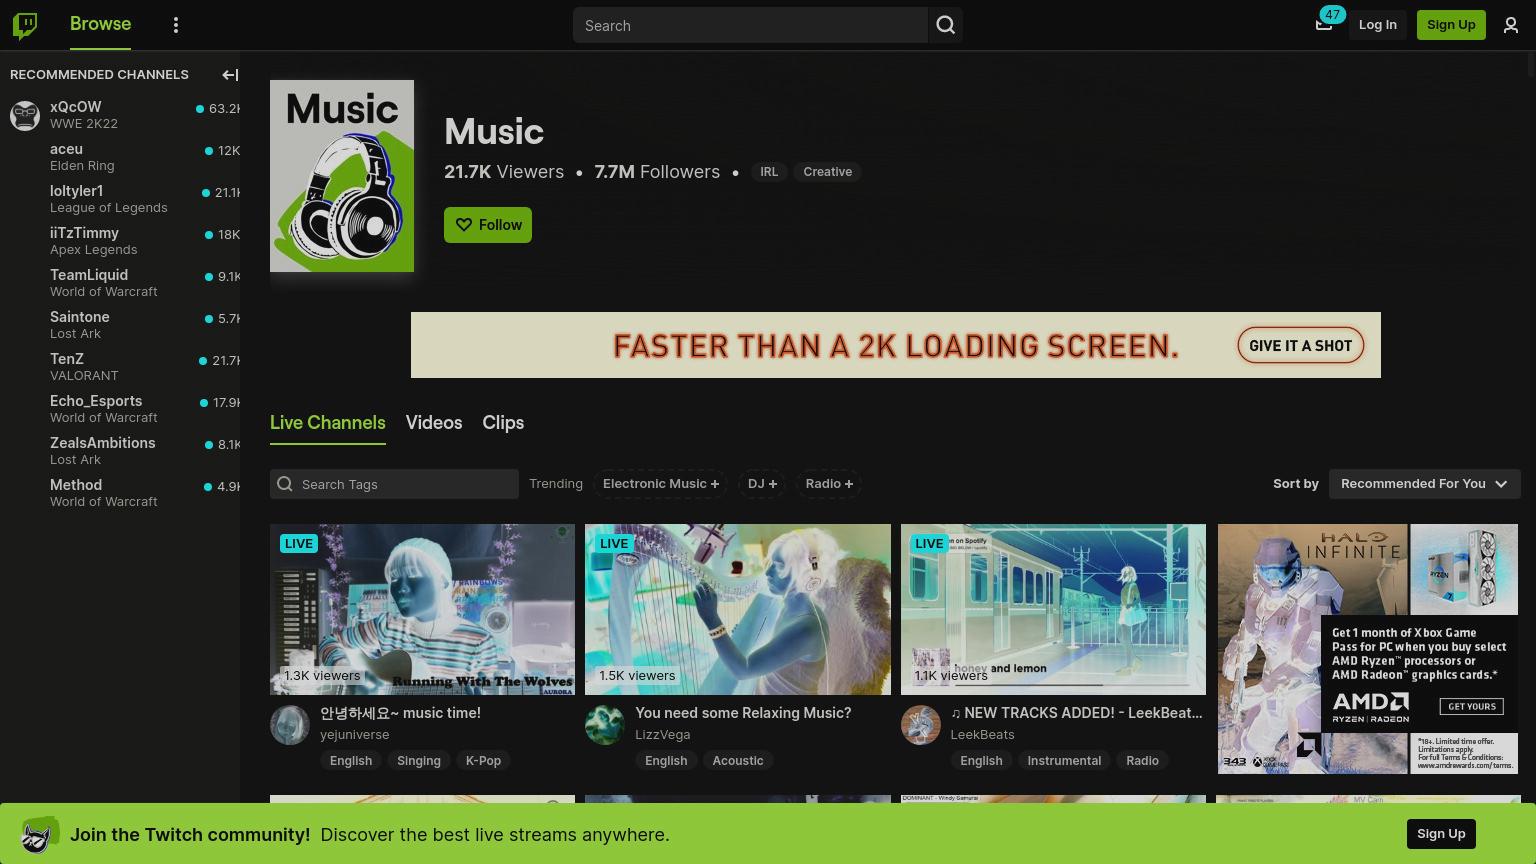Image resolution: width=1536 pixels, height=864 pixels.
Task: Click the IRL category tag
Action: pyautogui.click(x=769, y=172)
